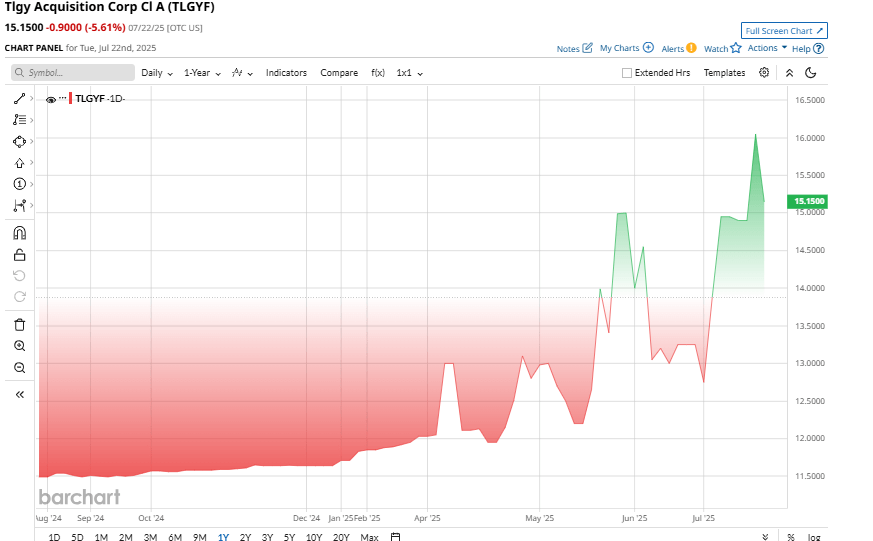
Task: Select the 6M time range
Action: point(175,537)
